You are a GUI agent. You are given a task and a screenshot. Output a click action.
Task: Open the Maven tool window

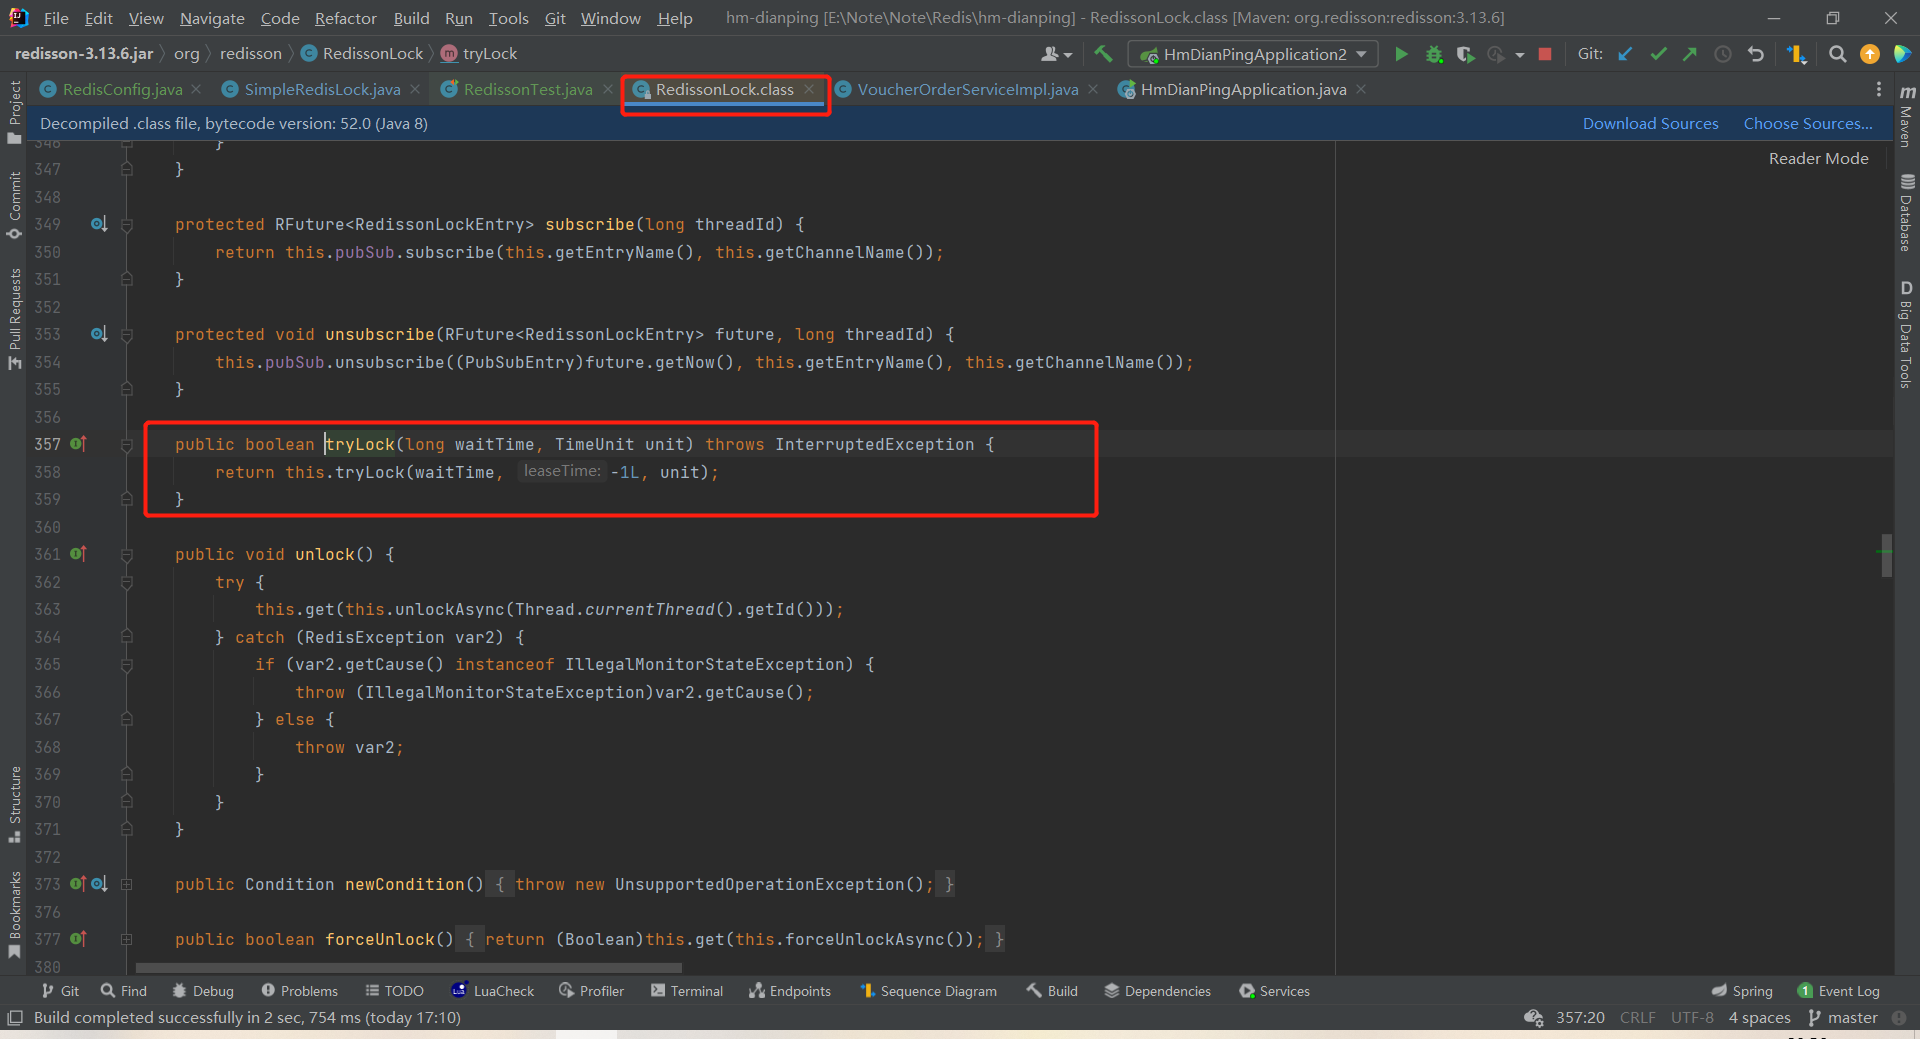pyautogui.click(x=1907, y=115)
